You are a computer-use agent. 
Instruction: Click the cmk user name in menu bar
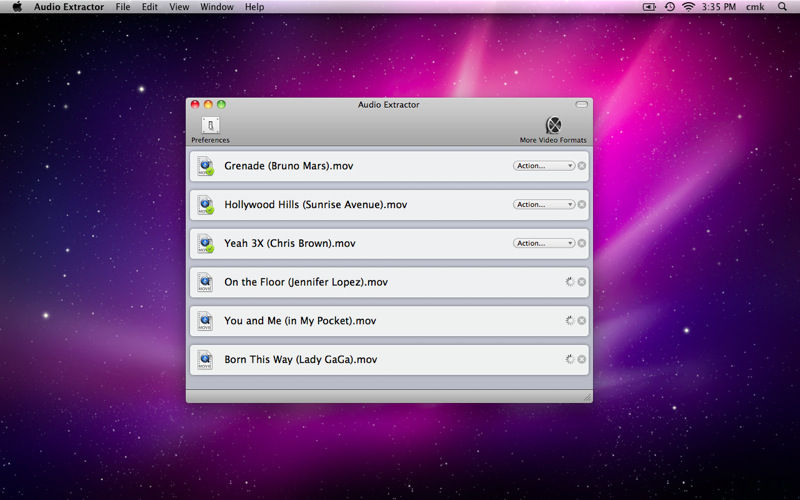(755, 7)
